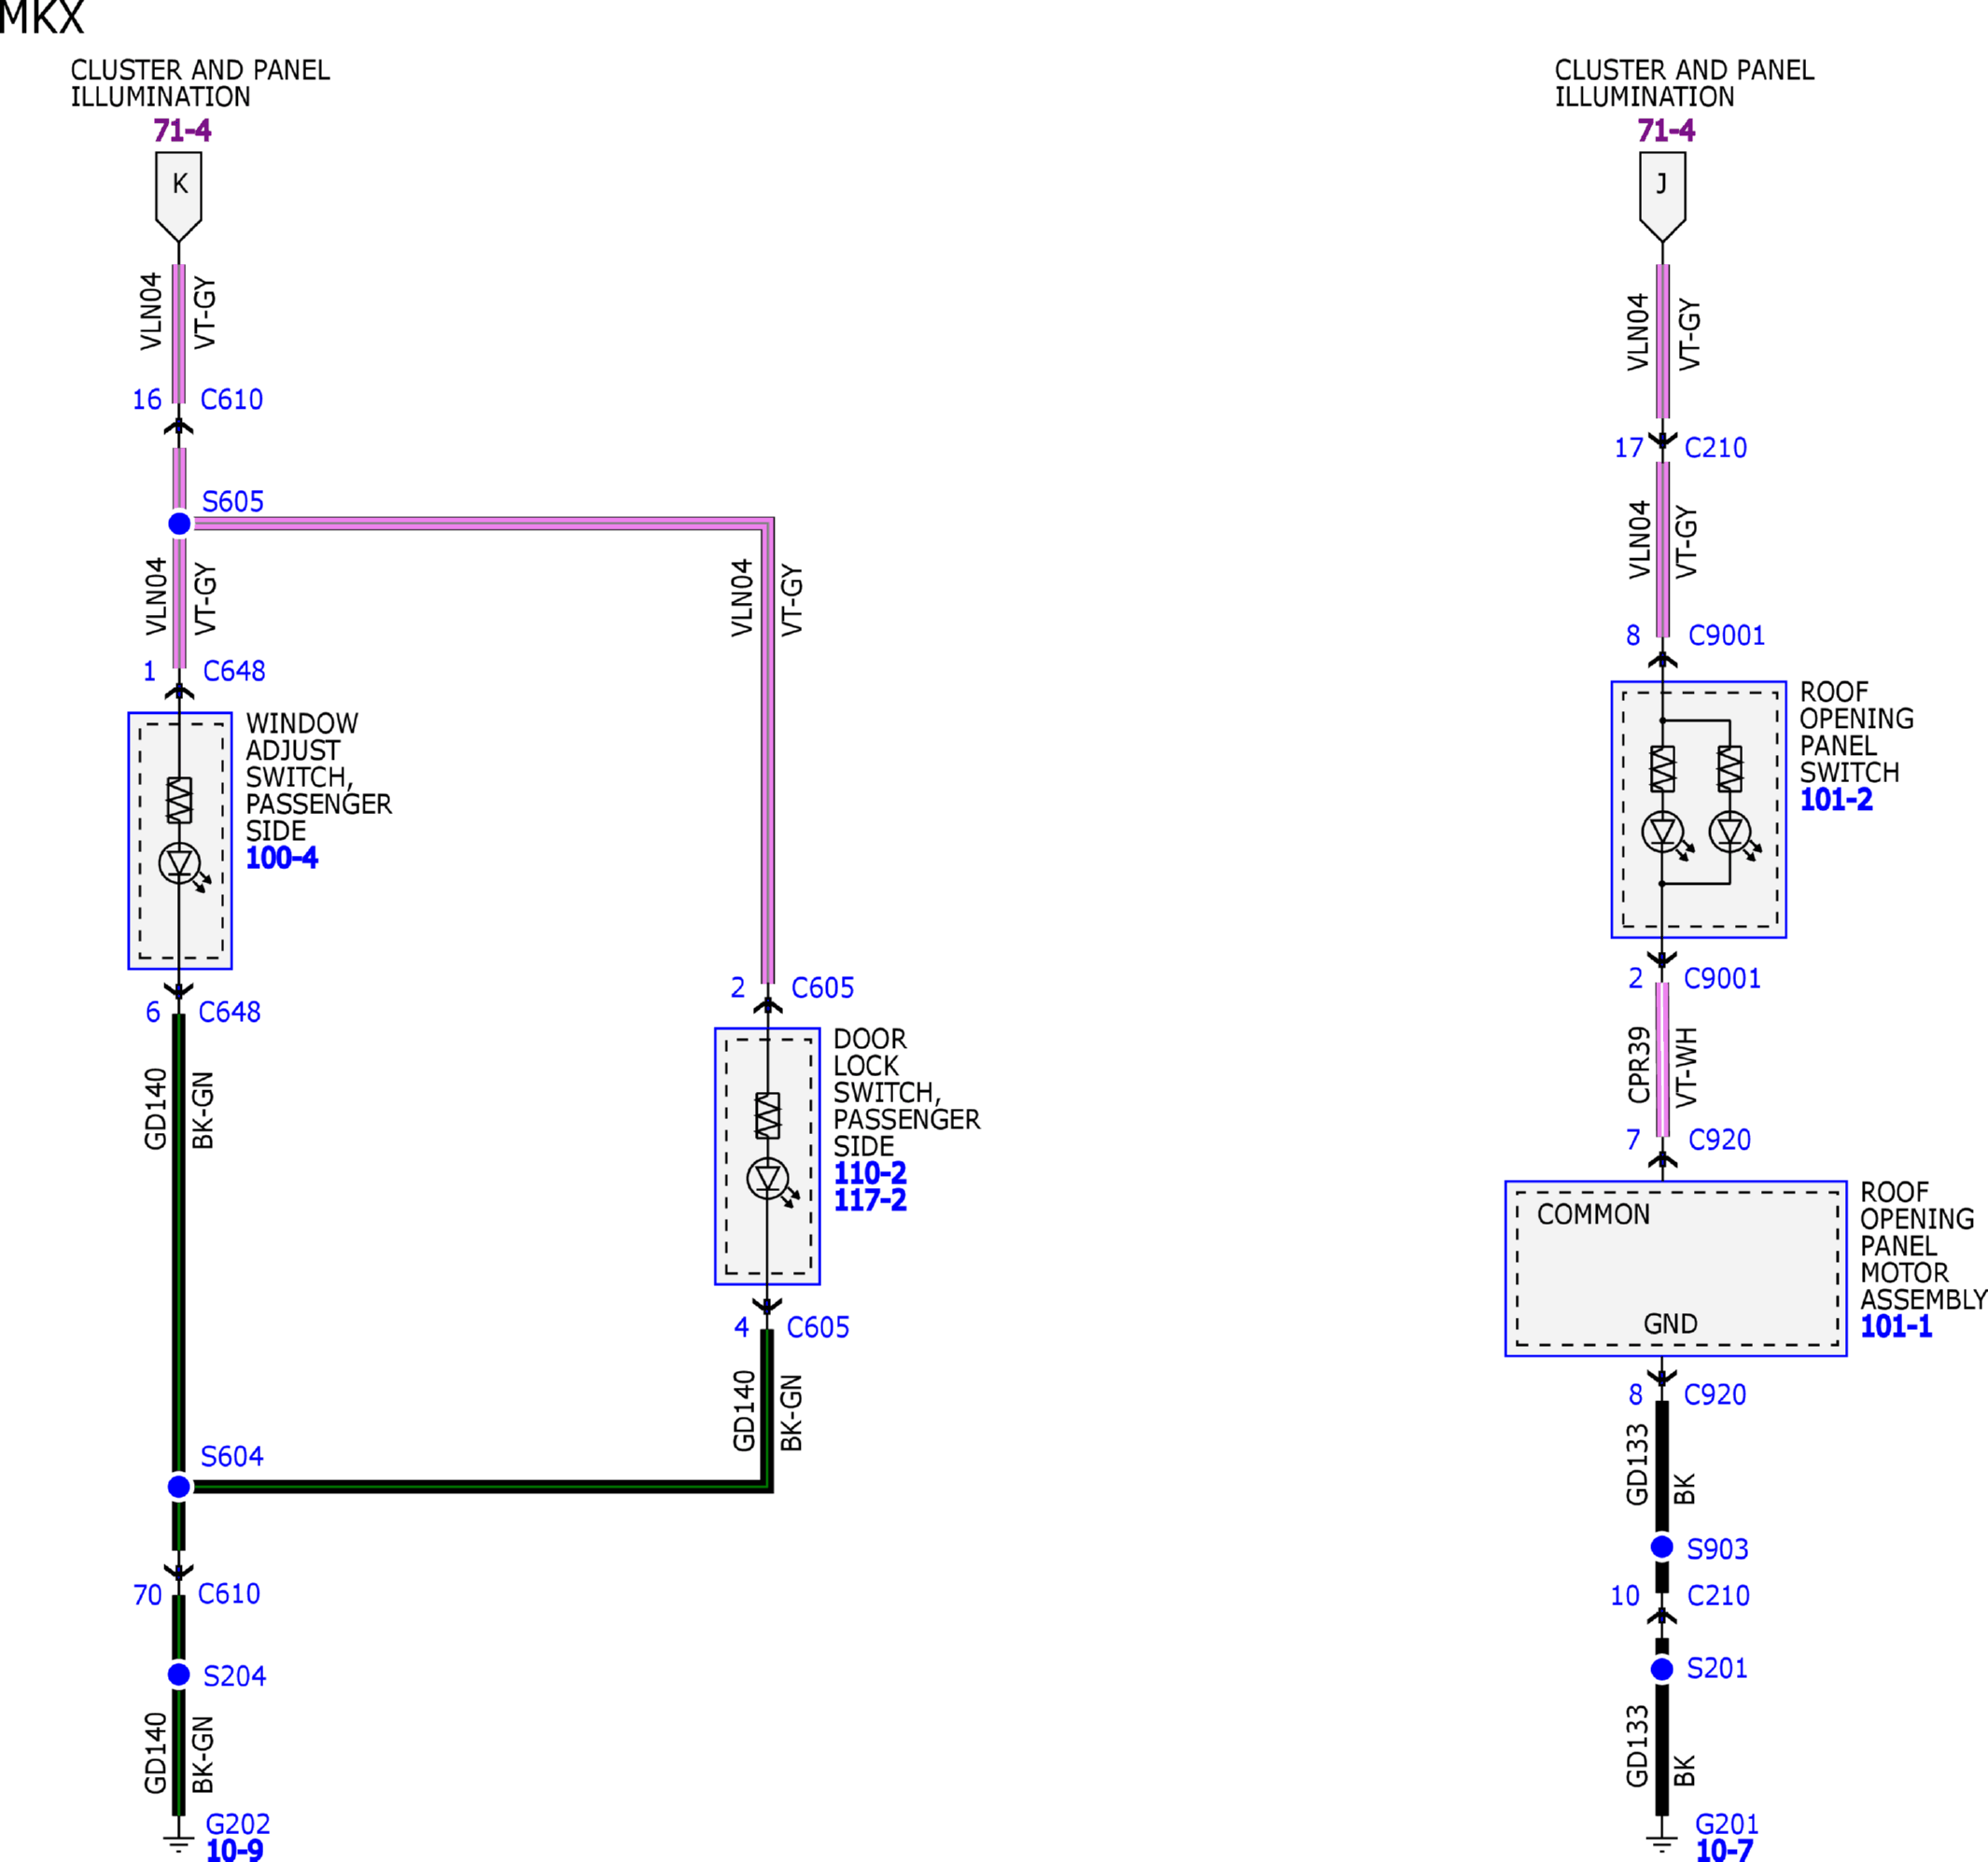Click the G201 ground symbol
The height and width of the screenshot is (1862, 1988).
tap(1662, 1843)
